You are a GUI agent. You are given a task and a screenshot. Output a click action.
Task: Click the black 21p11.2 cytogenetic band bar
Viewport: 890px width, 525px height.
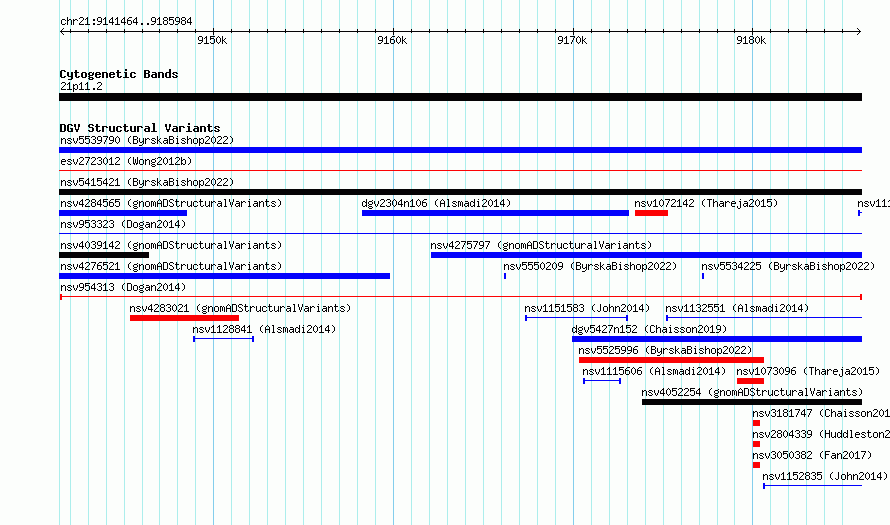tap(460, 97)
